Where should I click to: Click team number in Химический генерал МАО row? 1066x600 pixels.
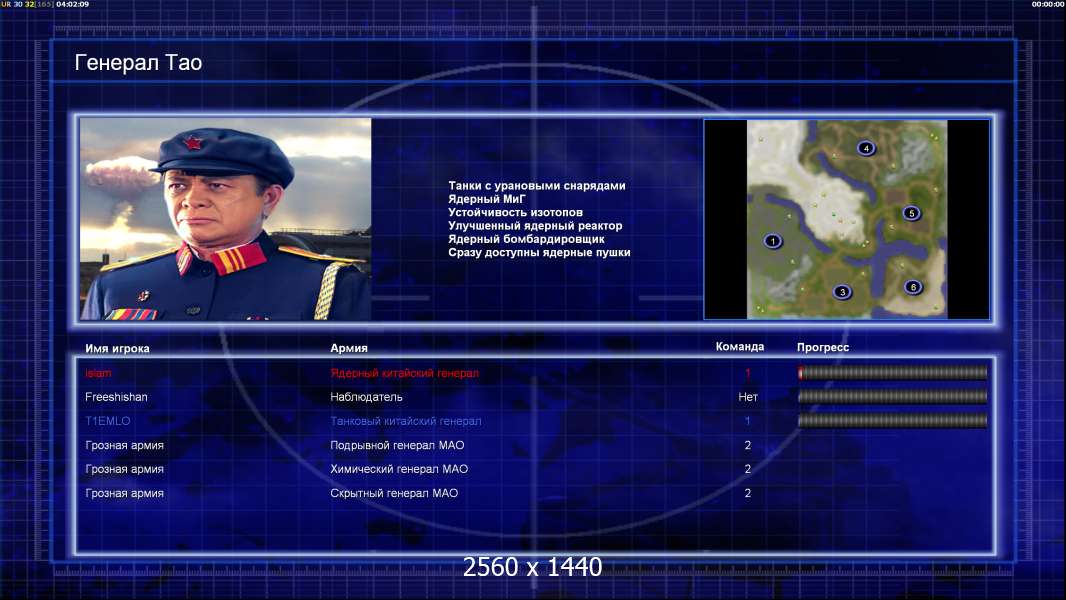[748, 469]
